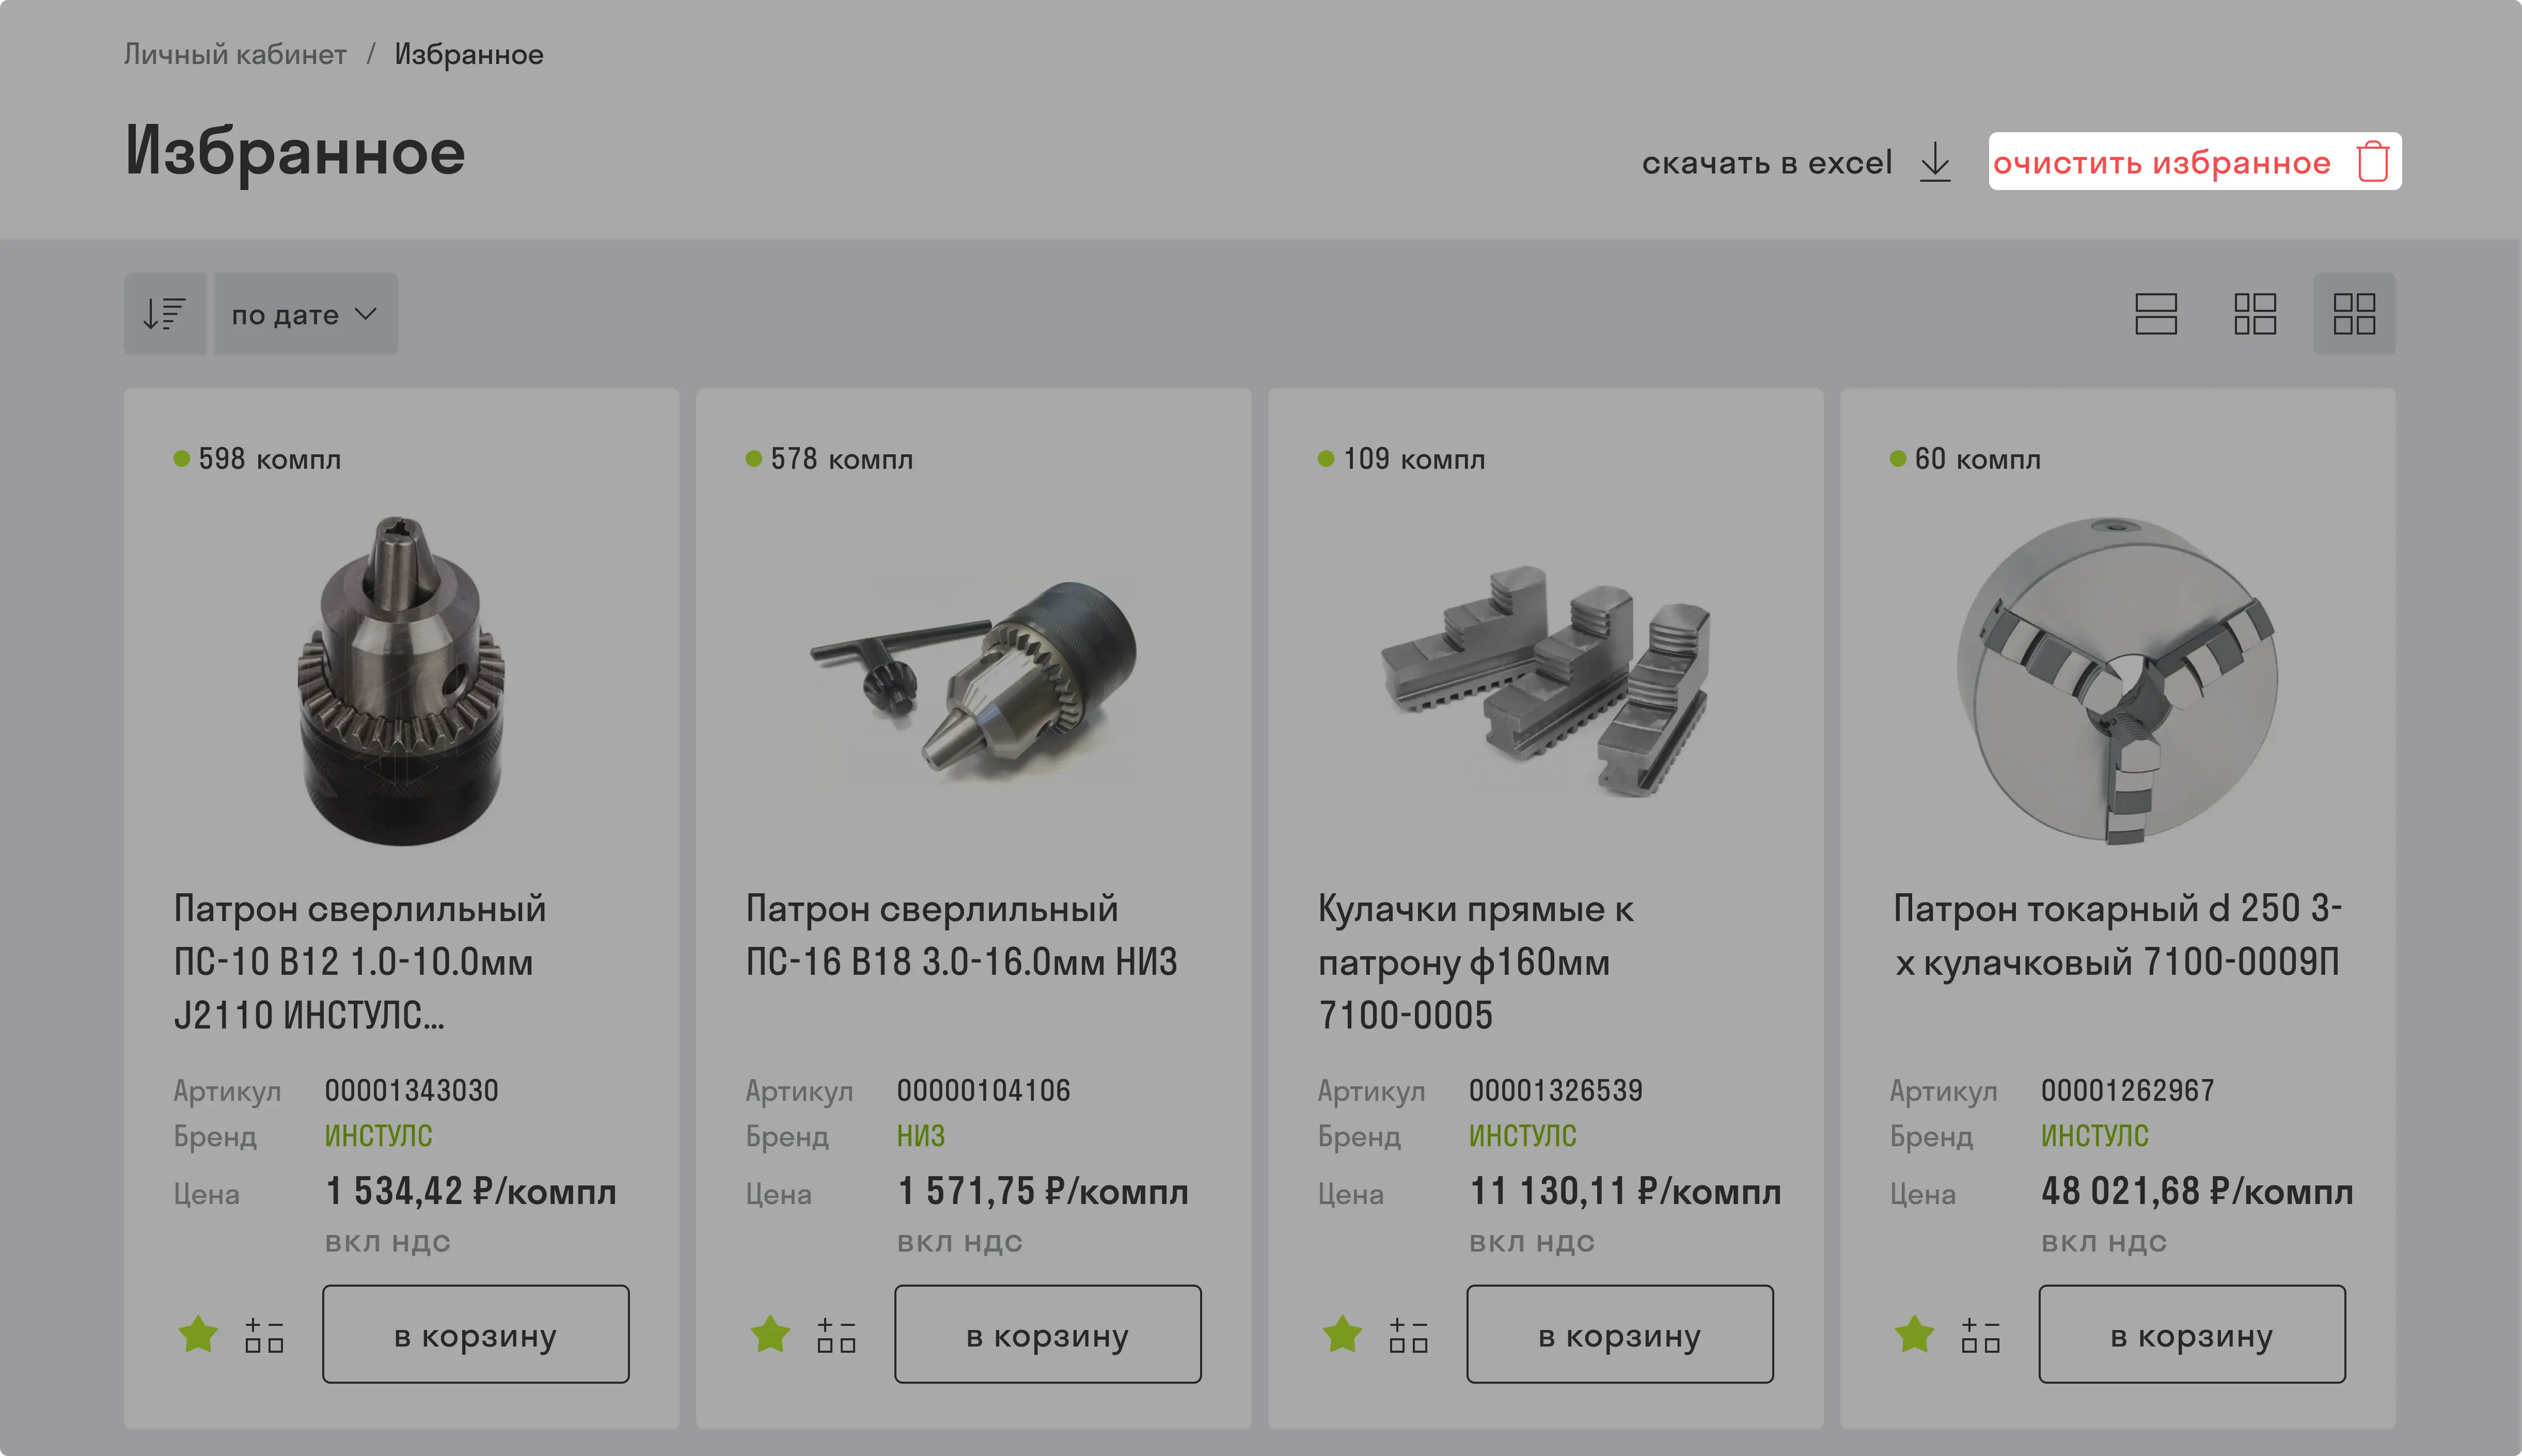Open the 'по дате' sort dropdown
The width and height of the screenshot is (2522, 1456).
(x=306, y=314)
